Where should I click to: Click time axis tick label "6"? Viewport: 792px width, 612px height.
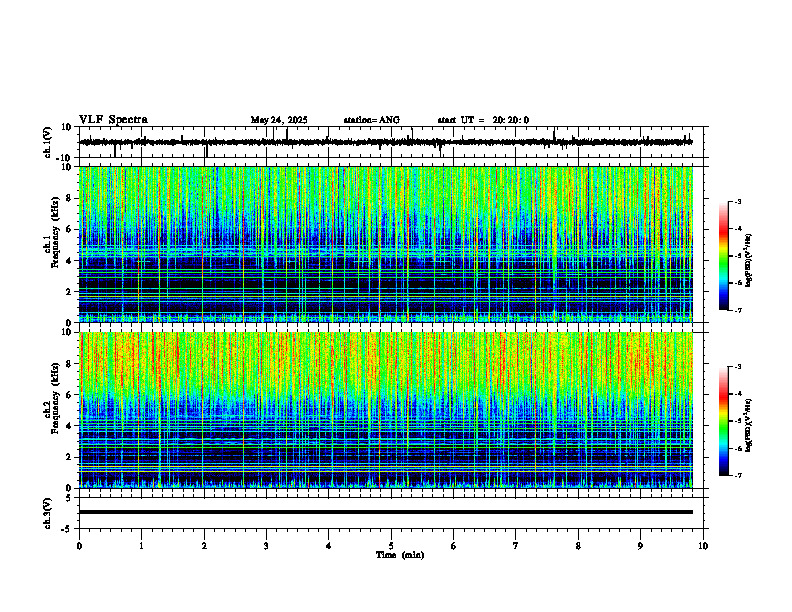(454, 546)
